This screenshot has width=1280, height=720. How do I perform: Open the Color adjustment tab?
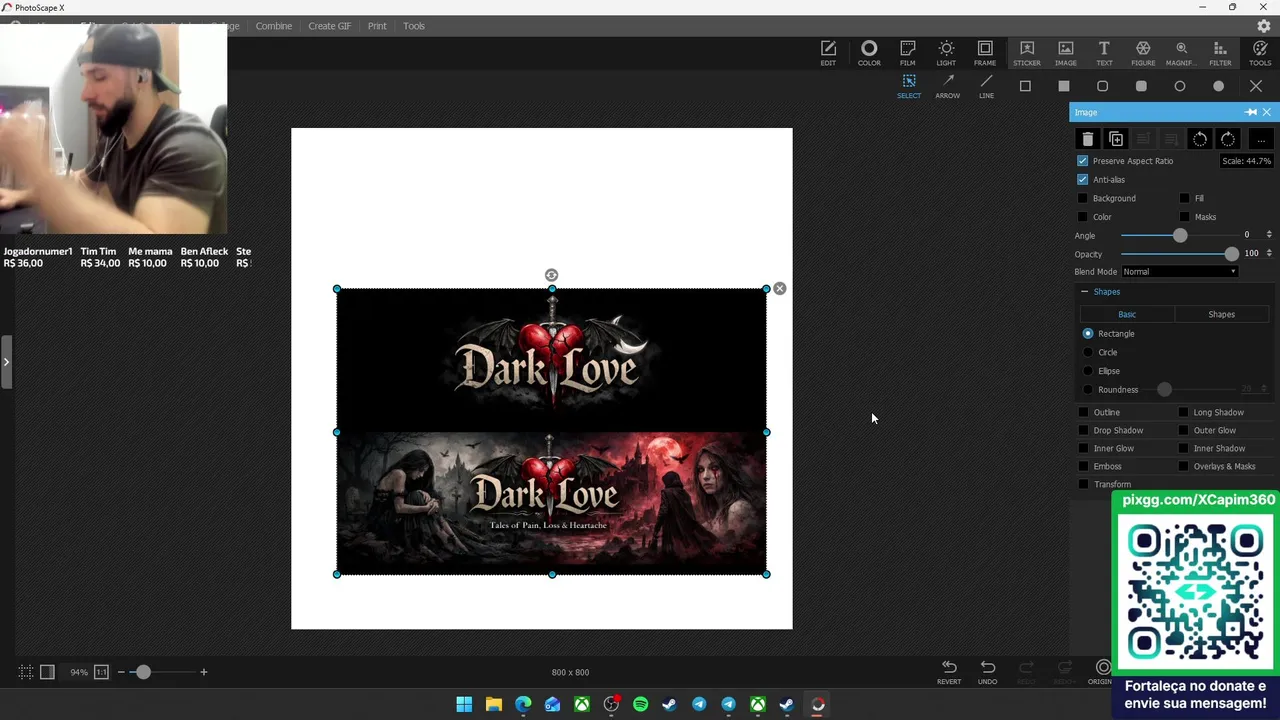[869, 53]
